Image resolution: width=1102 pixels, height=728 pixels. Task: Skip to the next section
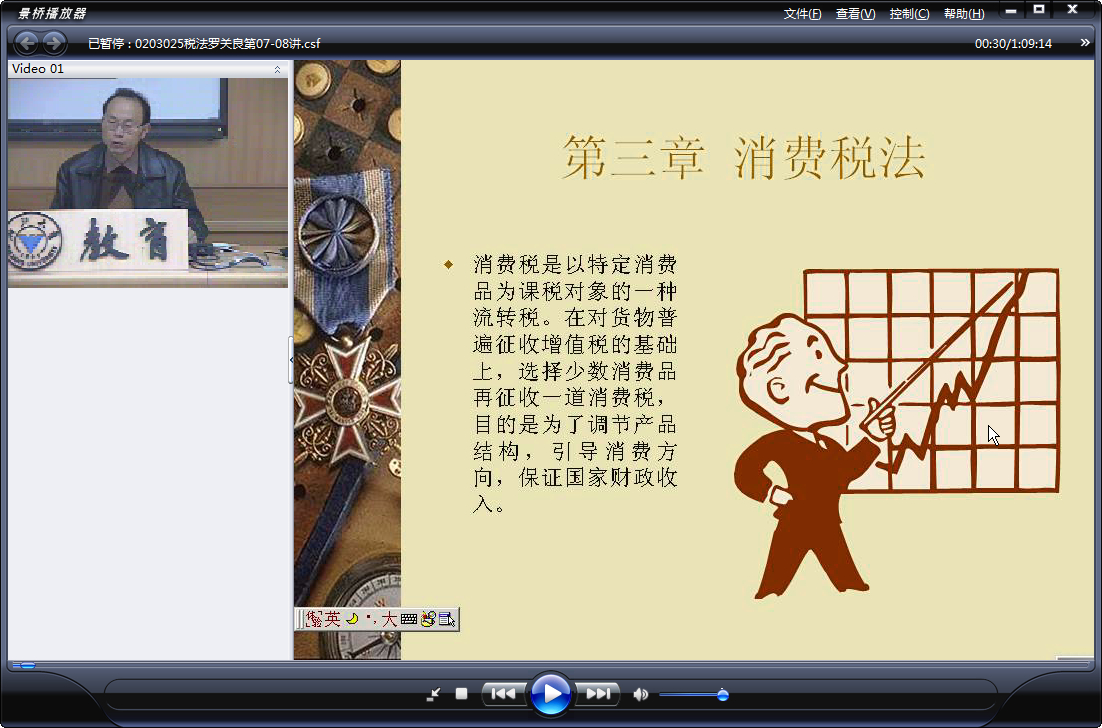tap(597, 694)
